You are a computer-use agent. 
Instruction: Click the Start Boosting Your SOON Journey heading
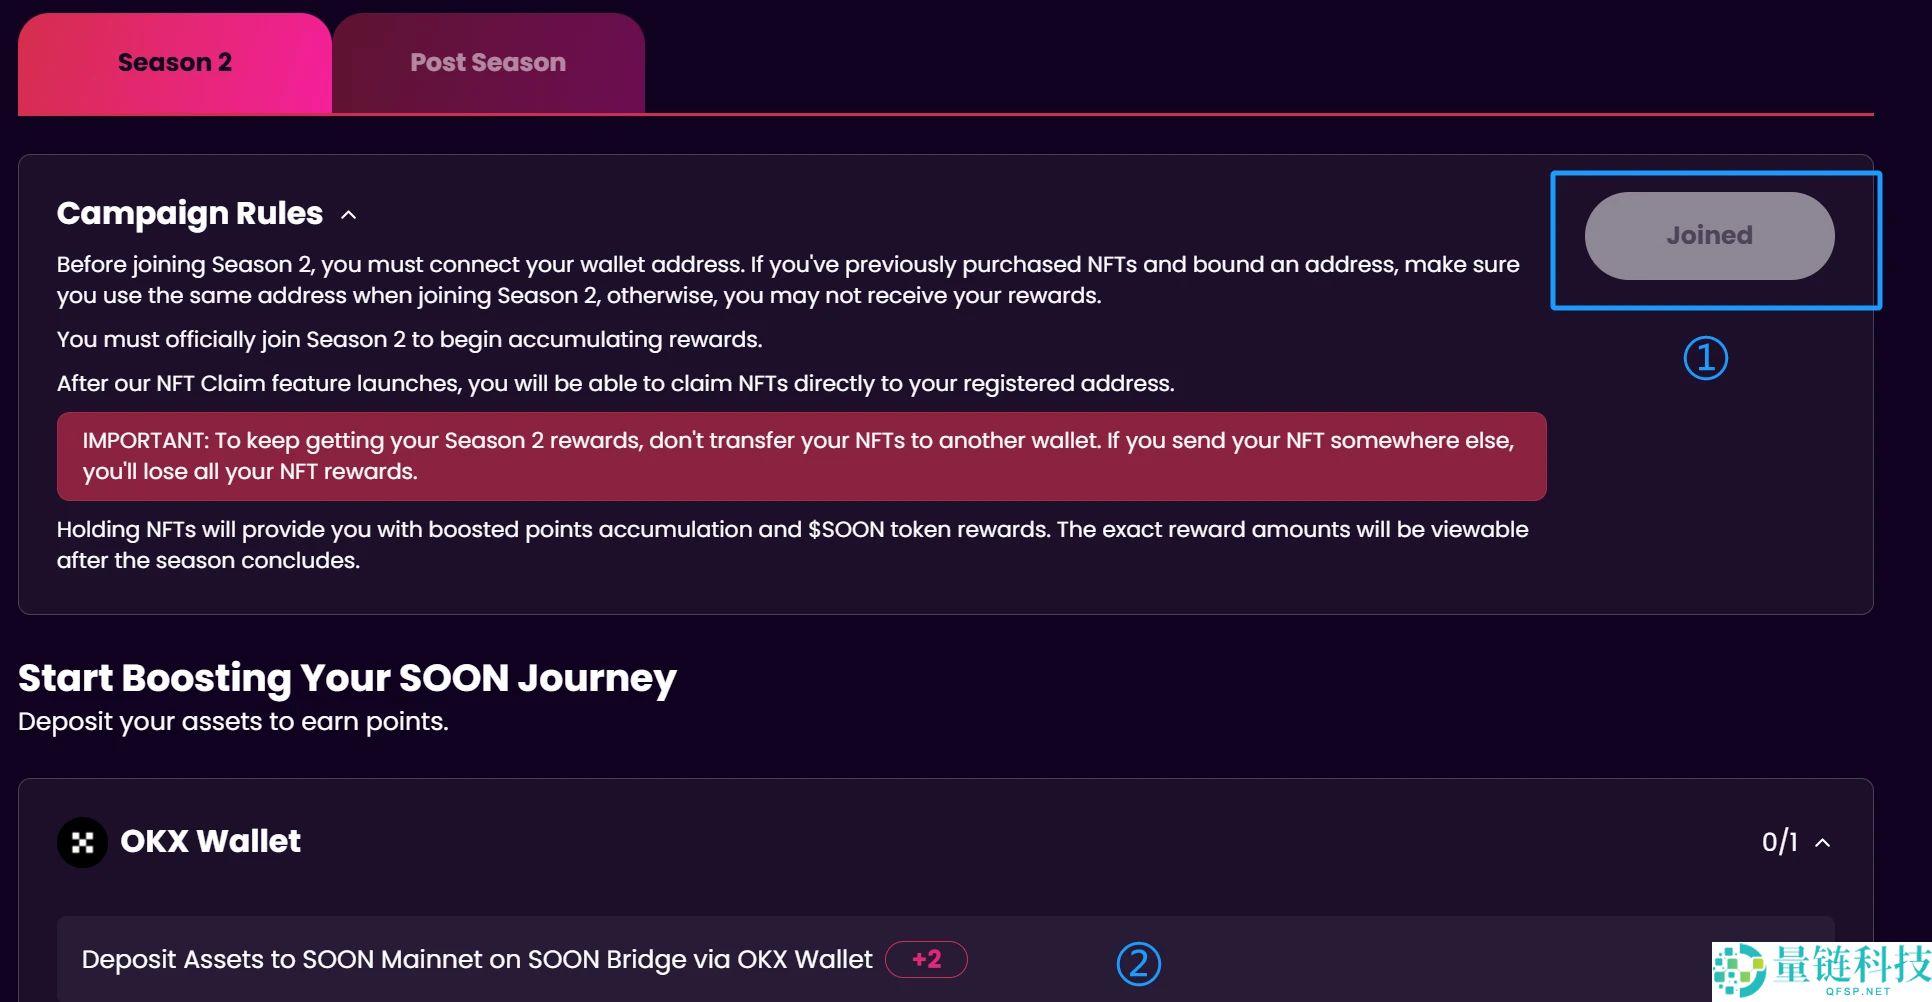(x=347, y=678)
